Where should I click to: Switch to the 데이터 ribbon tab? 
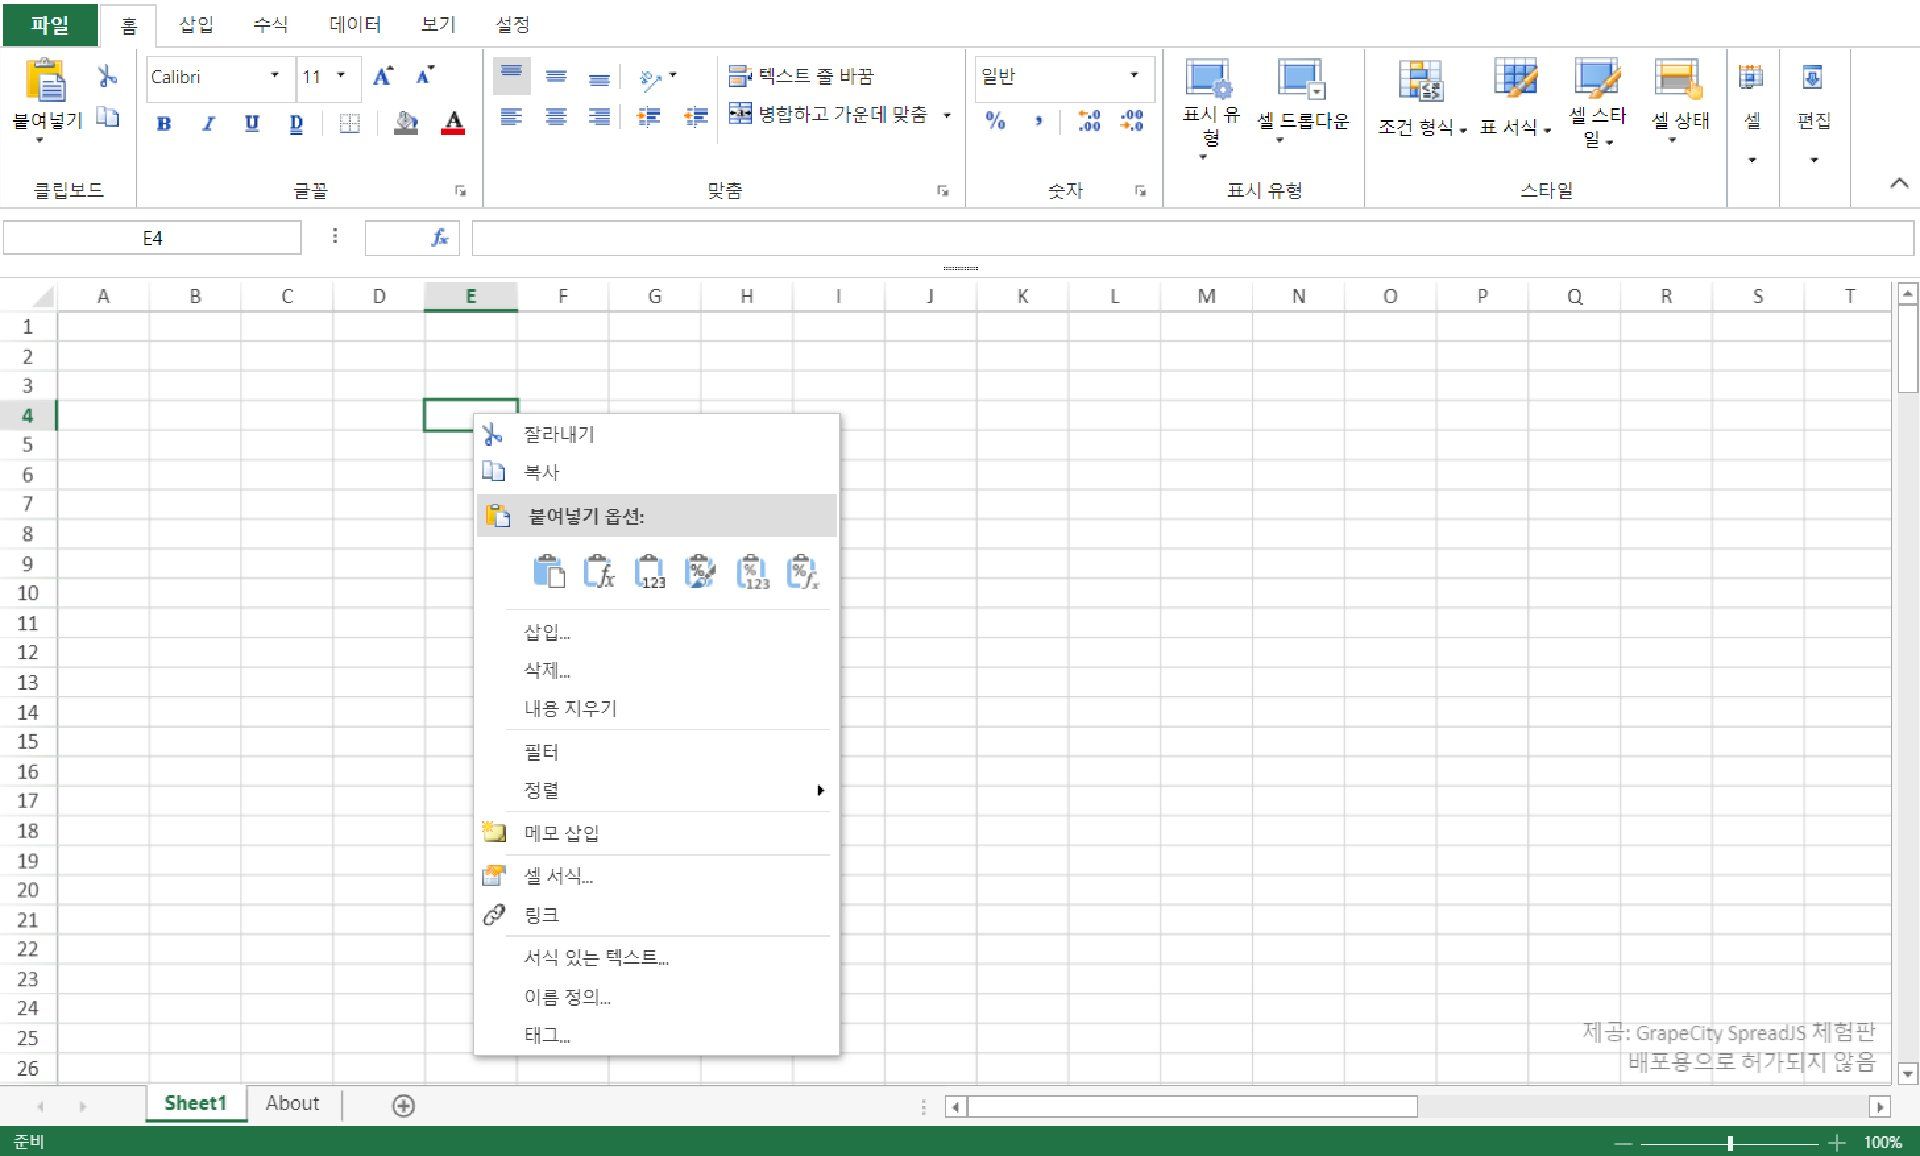(x=354, y=24)
